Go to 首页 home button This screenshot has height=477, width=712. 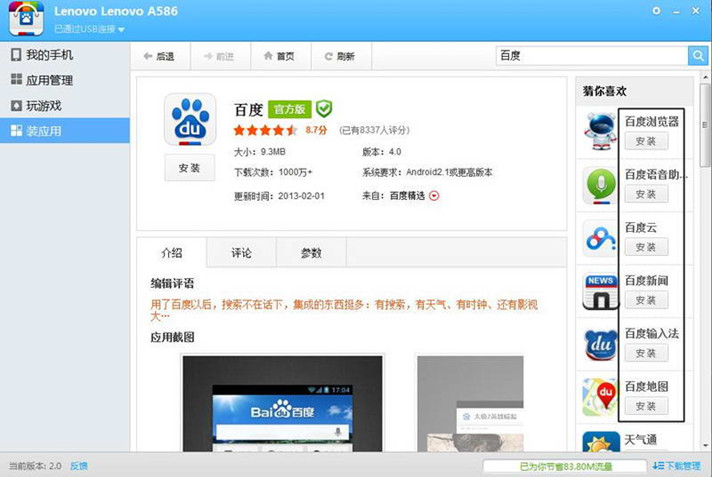click(280, 56)
